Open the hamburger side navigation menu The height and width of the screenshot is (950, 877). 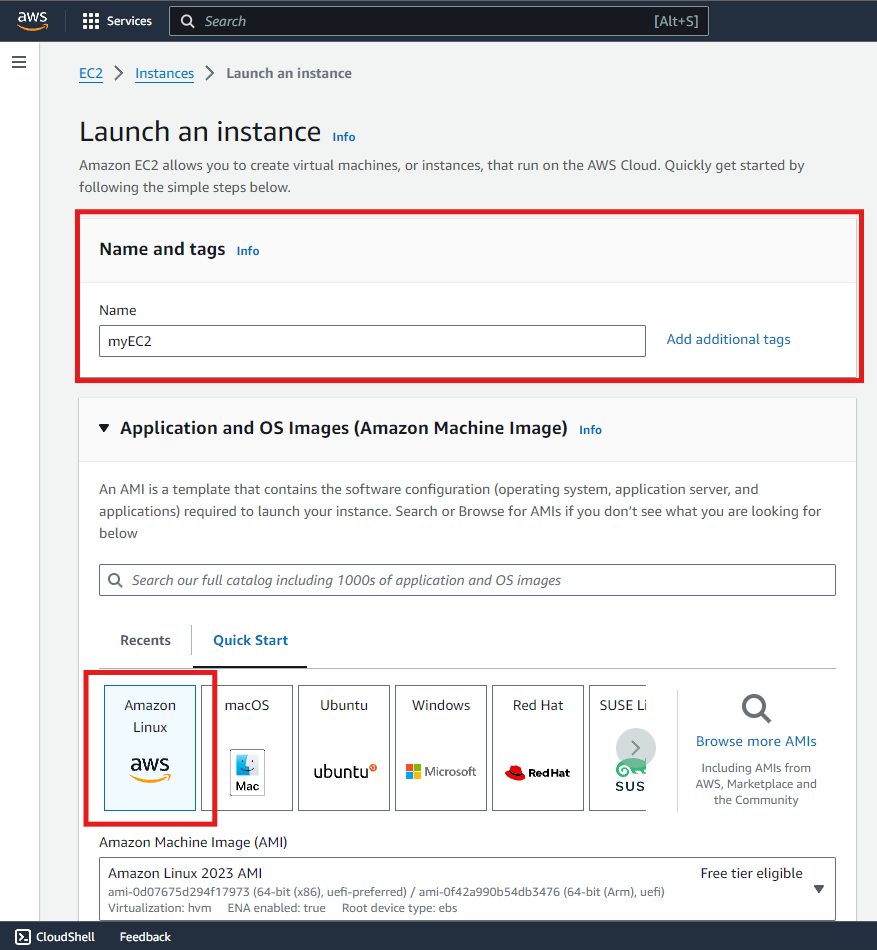click(x=19, y=63)
